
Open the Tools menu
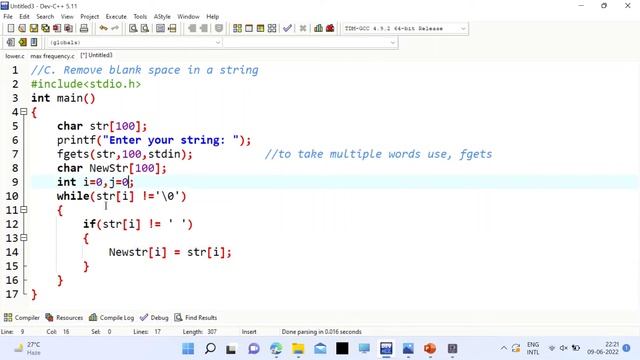pyautogui.click(x=140, y=17)
